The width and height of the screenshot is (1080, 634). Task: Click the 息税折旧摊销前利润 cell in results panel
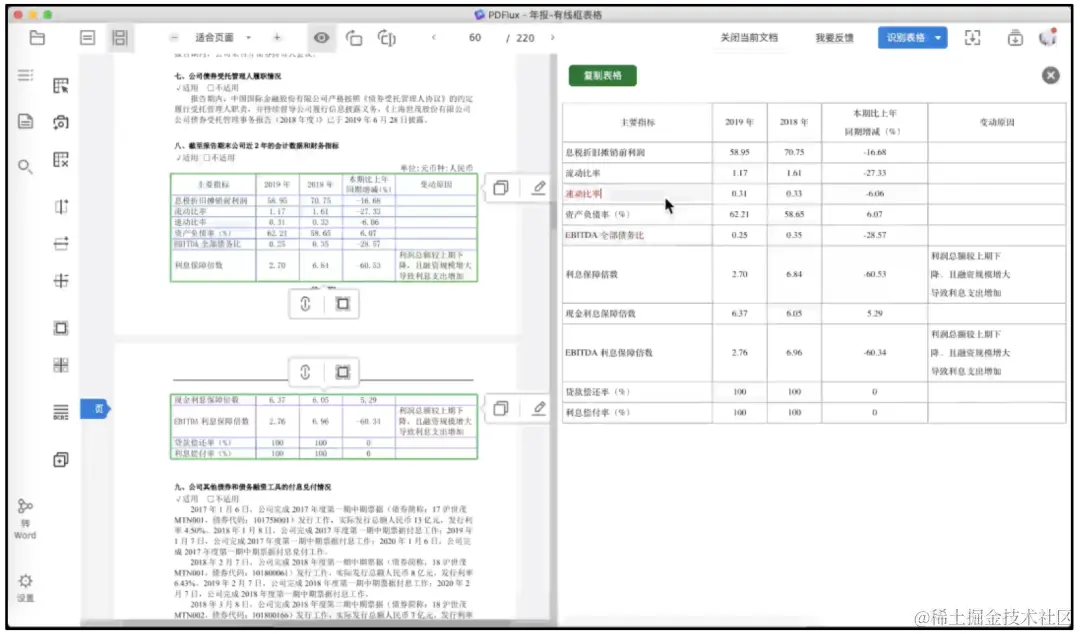pyautogui.click(x=638, y=152)
